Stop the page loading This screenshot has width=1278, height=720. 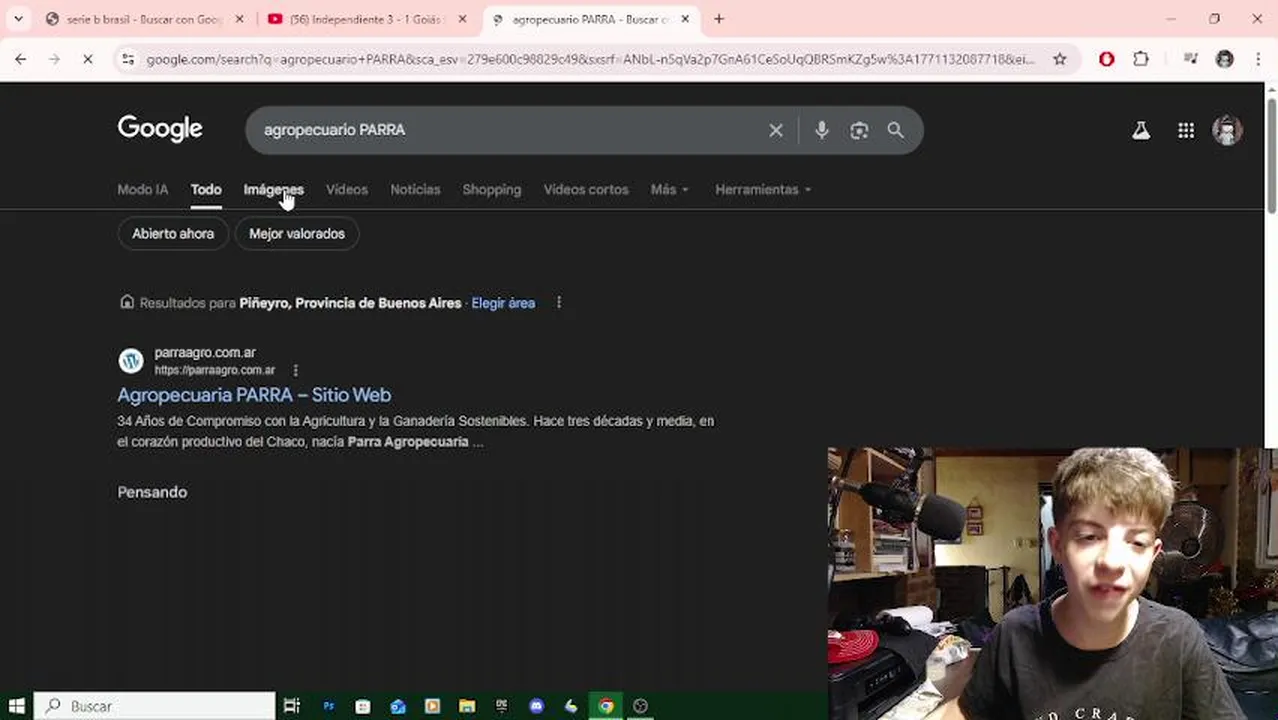click(87, 59)
